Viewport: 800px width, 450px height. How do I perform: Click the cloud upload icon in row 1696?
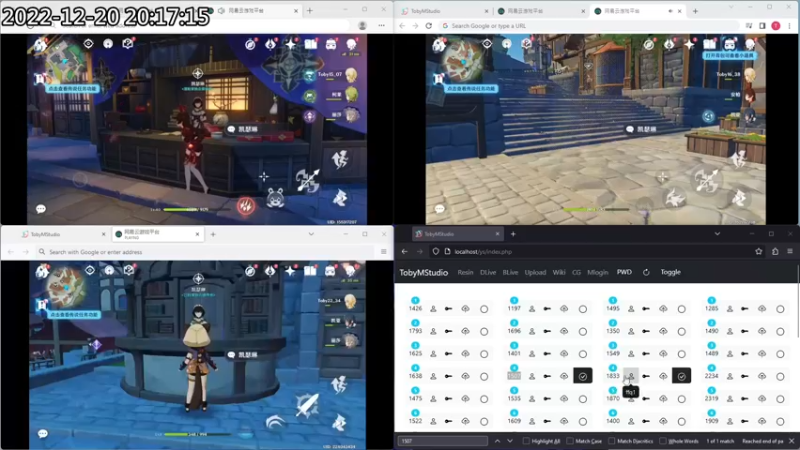[x=564, y=331]
